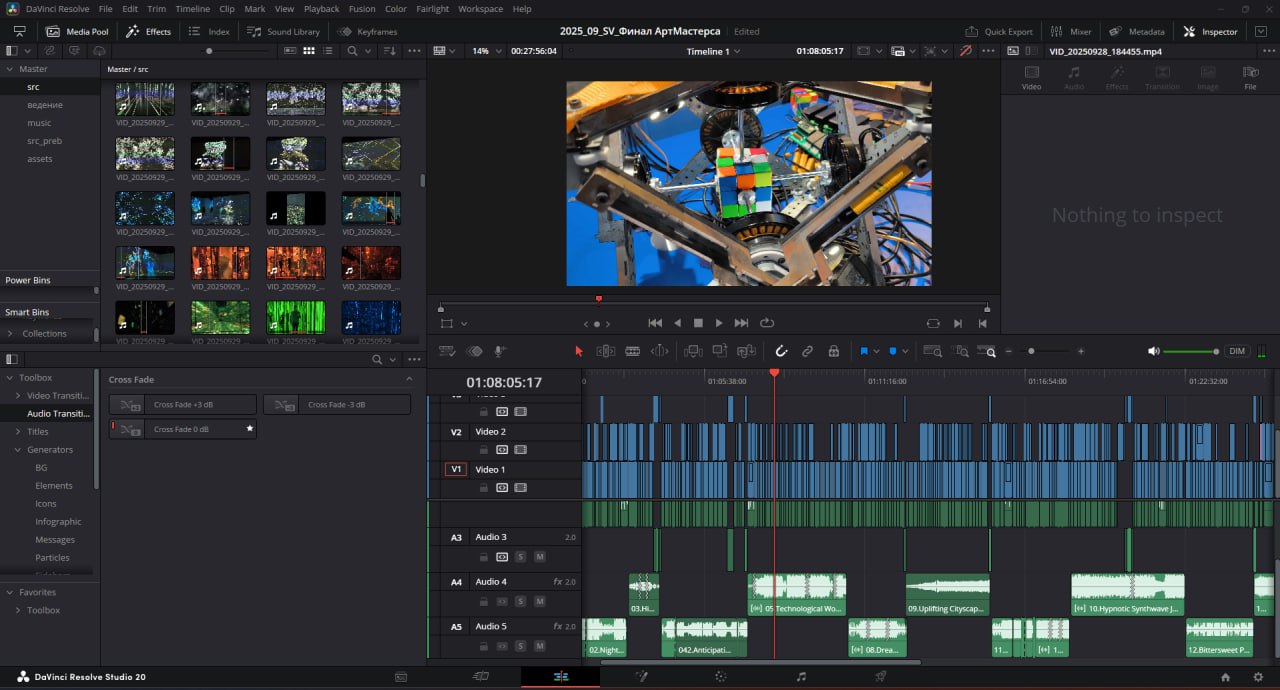Open the Fusion menu
1280x690 pixels.
tap(362, 9)
